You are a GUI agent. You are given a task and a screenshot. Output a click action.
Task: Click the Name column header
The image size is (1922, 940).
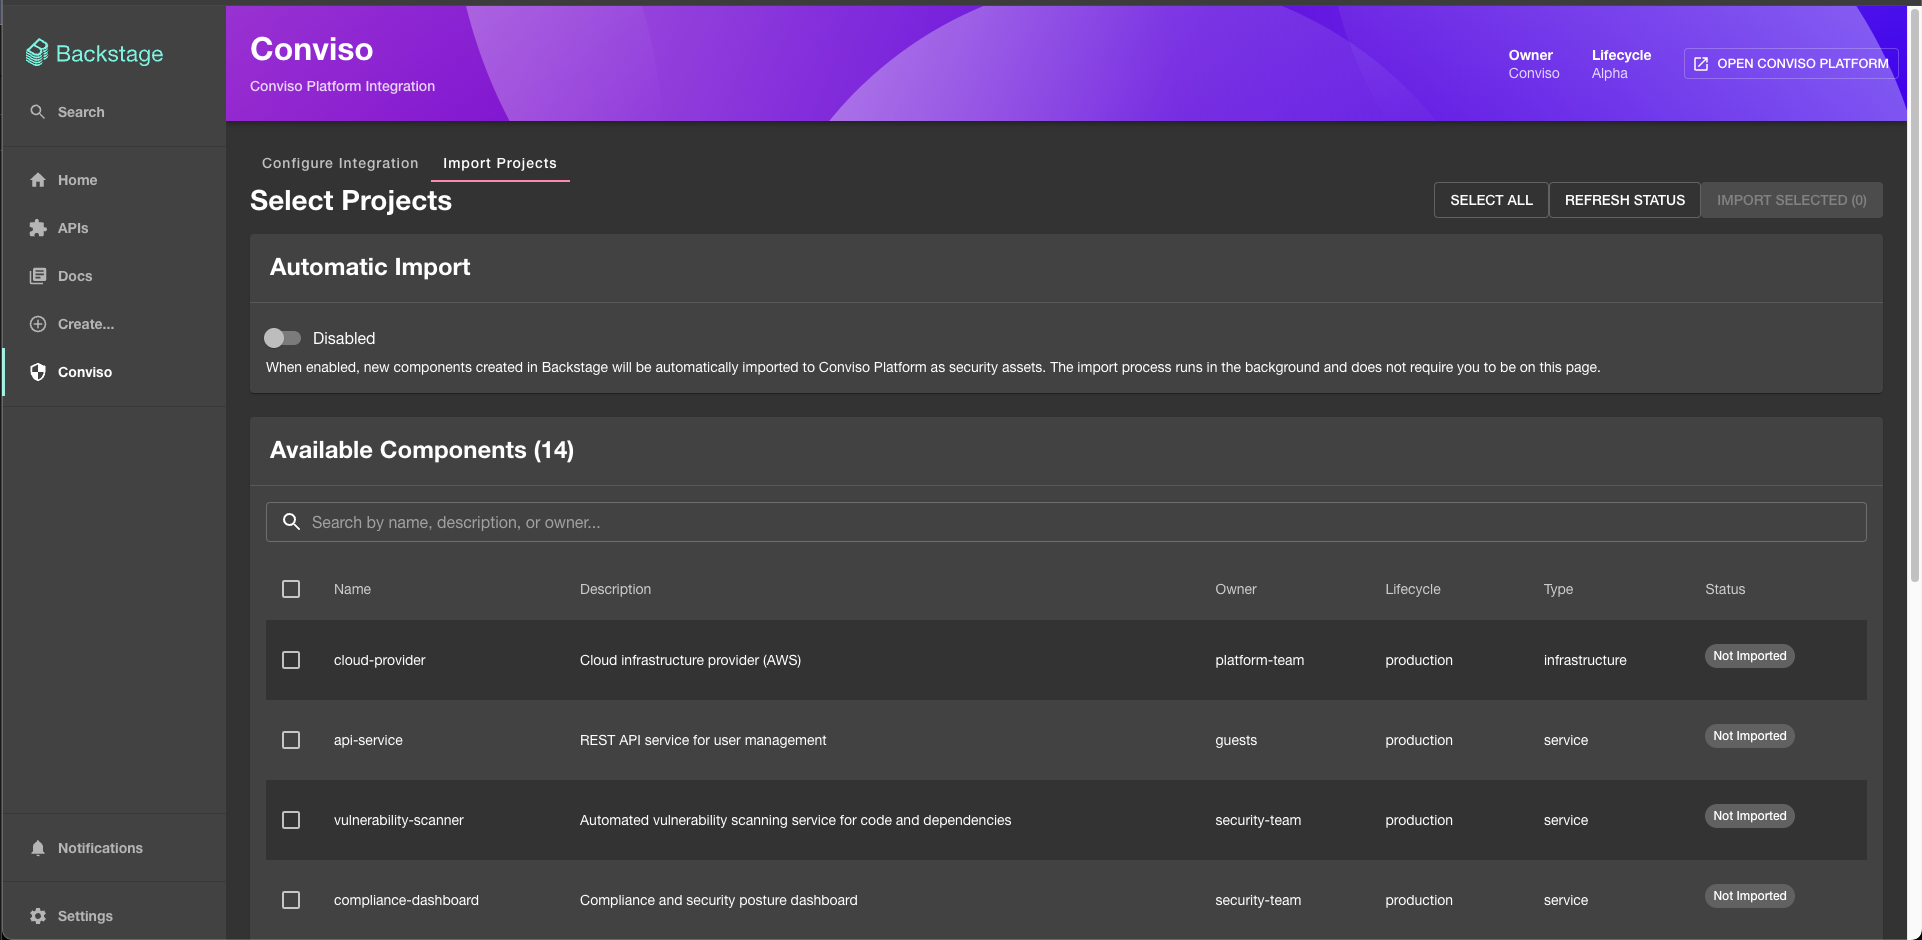pos(352,589)
